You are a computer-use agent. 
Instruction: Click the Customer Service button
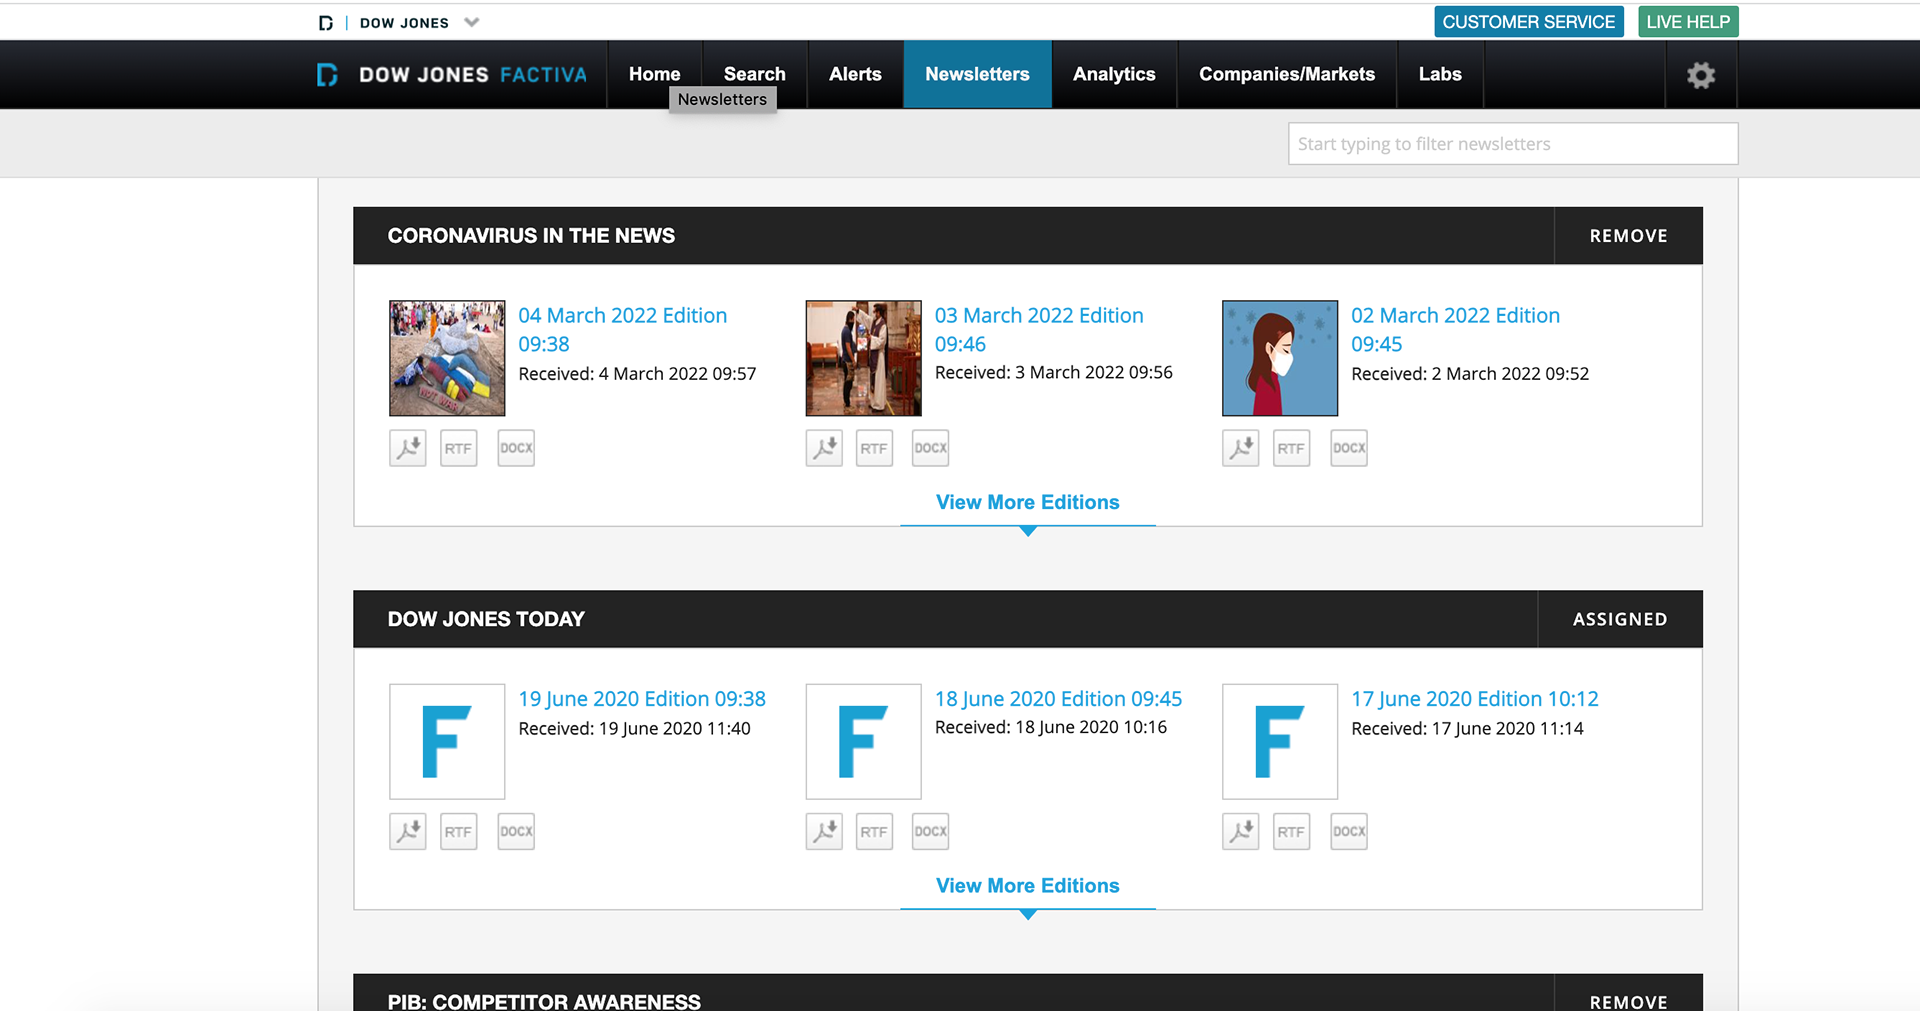pyautogui.click(x=1528, y=22)
